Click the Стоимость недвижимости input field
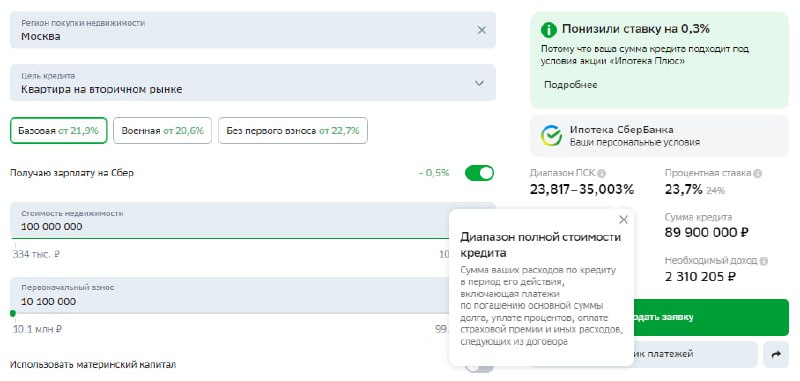The height and width of the screenshot is (381, 800). 230,221
